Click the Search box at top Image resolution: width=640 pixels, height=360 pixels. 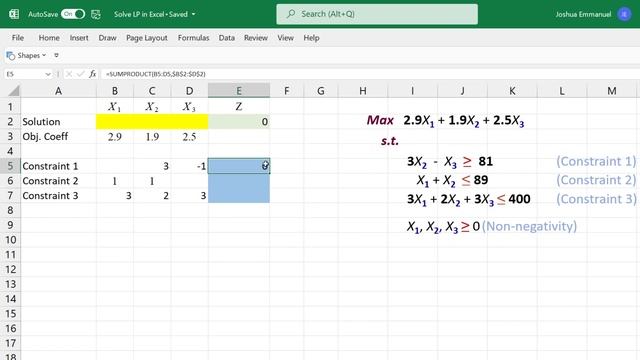377,14
